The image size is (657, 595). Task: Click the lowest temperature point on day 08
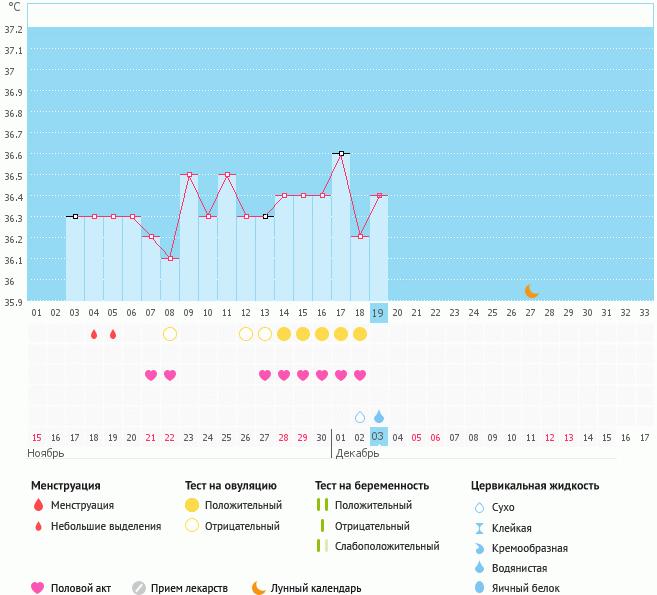170,259
